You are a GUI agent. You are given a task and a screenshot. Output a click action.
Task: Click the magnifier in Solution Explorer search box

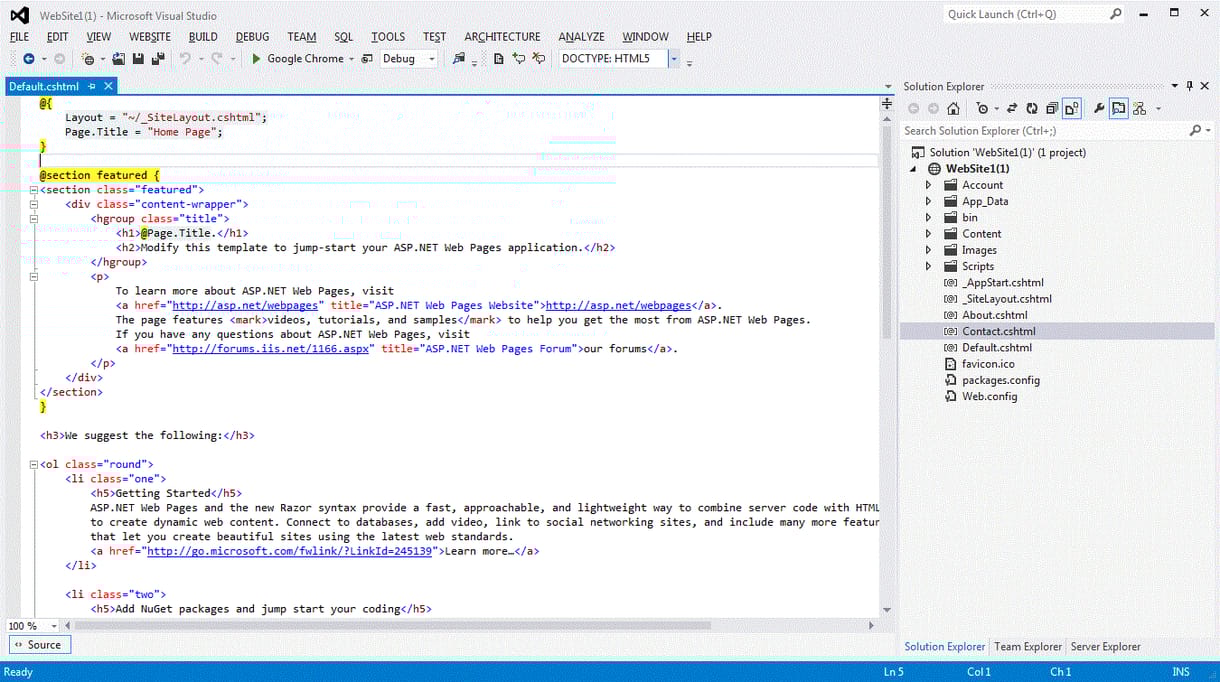pos(1195,131)
